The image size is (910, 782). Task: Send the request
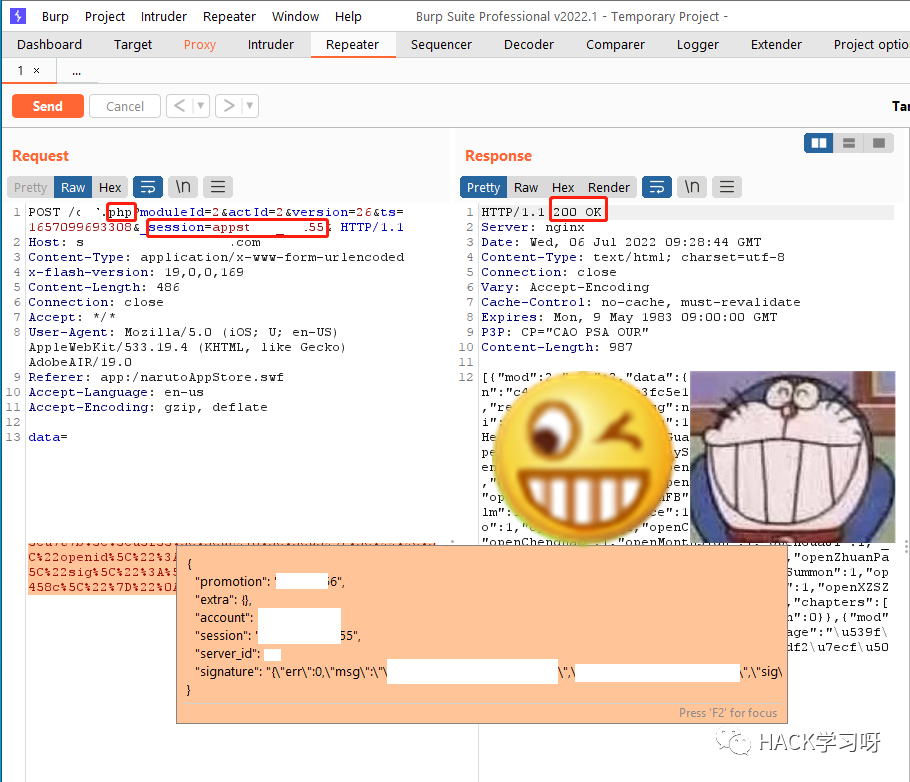pyautogui.click(x=48, y=106)
